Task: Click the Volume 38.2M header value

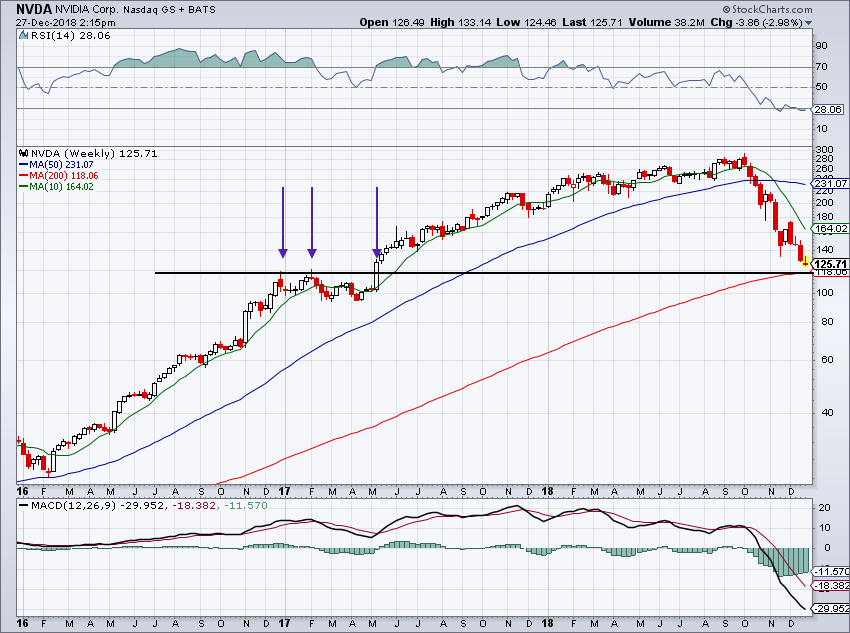Action: 667,23
